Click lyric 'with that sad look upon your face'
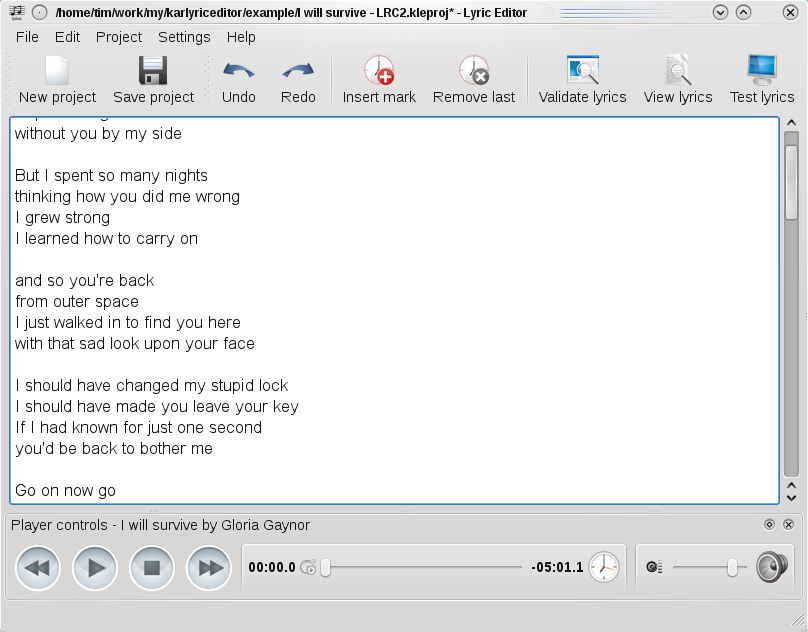808x632 pixels. [134, 343]
